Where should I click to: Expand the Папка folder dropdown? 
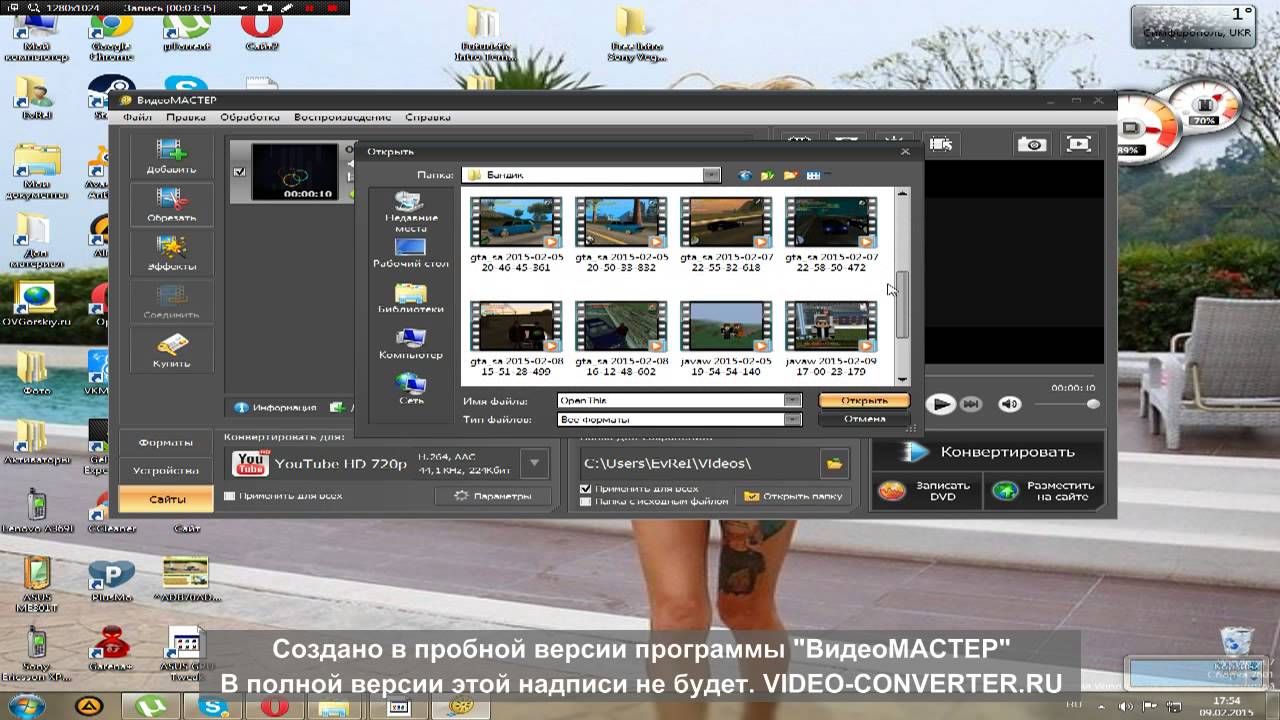click(711, 175)
